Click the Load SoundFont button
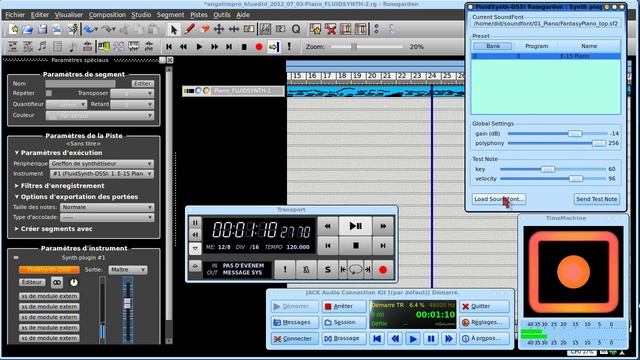 coord(498,199)
